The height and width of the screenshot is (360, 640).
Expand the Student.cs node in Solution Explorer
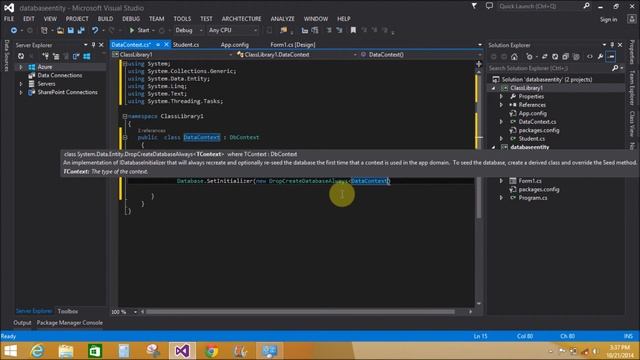[502, 139]
